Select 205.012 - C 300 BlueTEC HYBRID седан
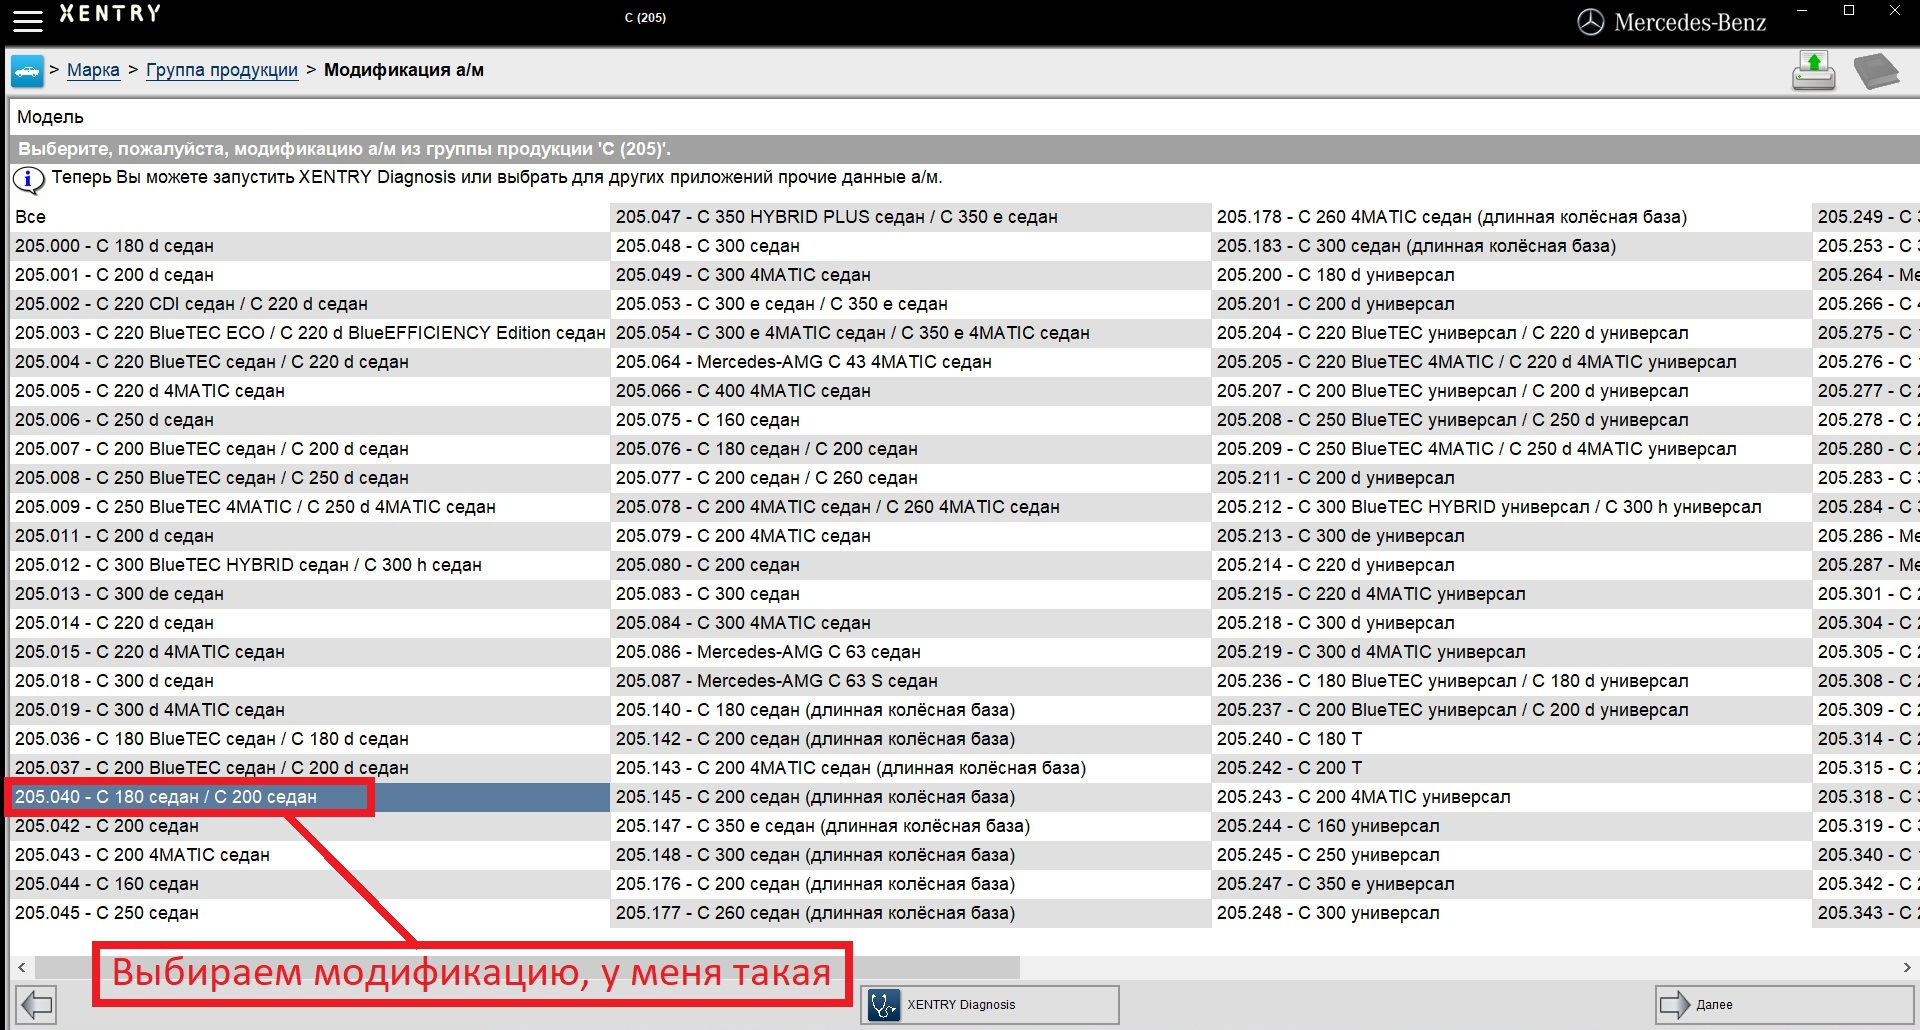 (310, 565)
